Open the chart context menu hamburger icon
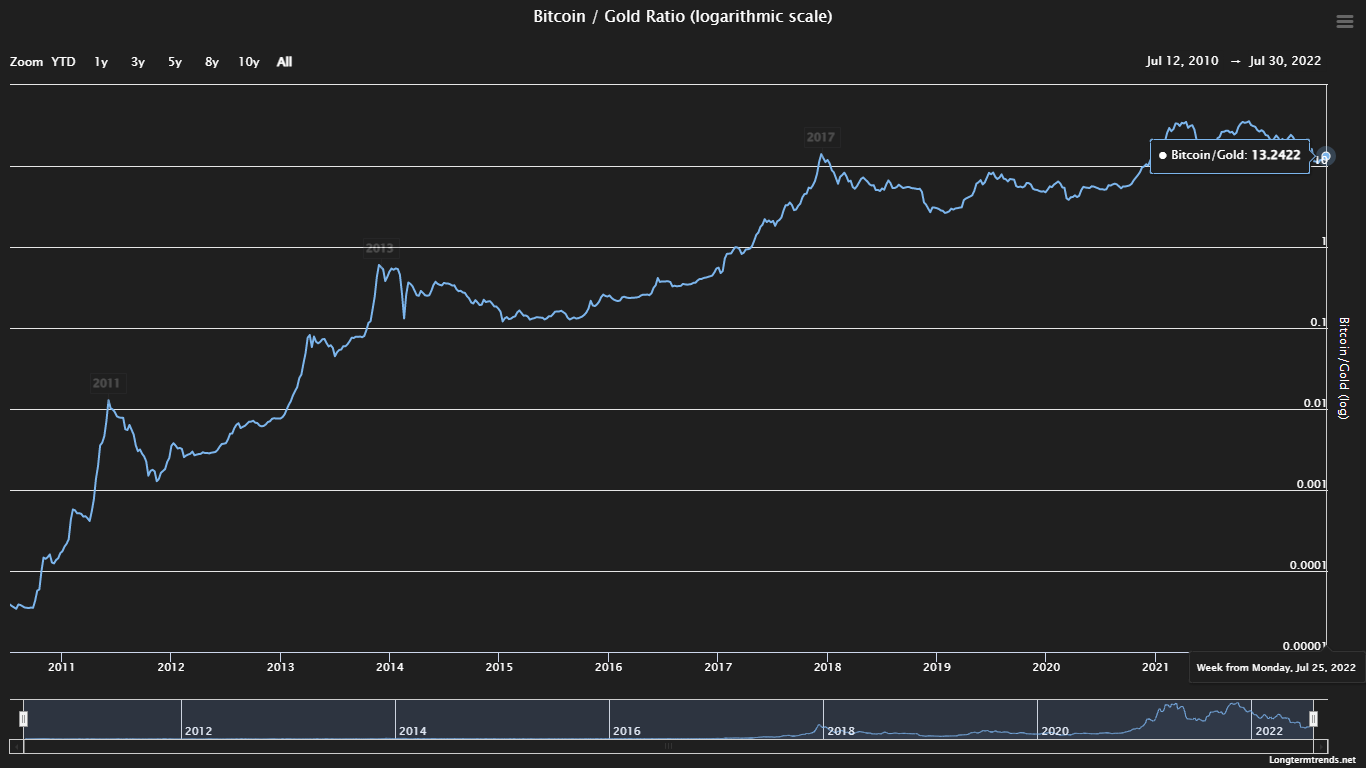The height and width of the screenshot is (768, 1366). (x=1344, y=22)
